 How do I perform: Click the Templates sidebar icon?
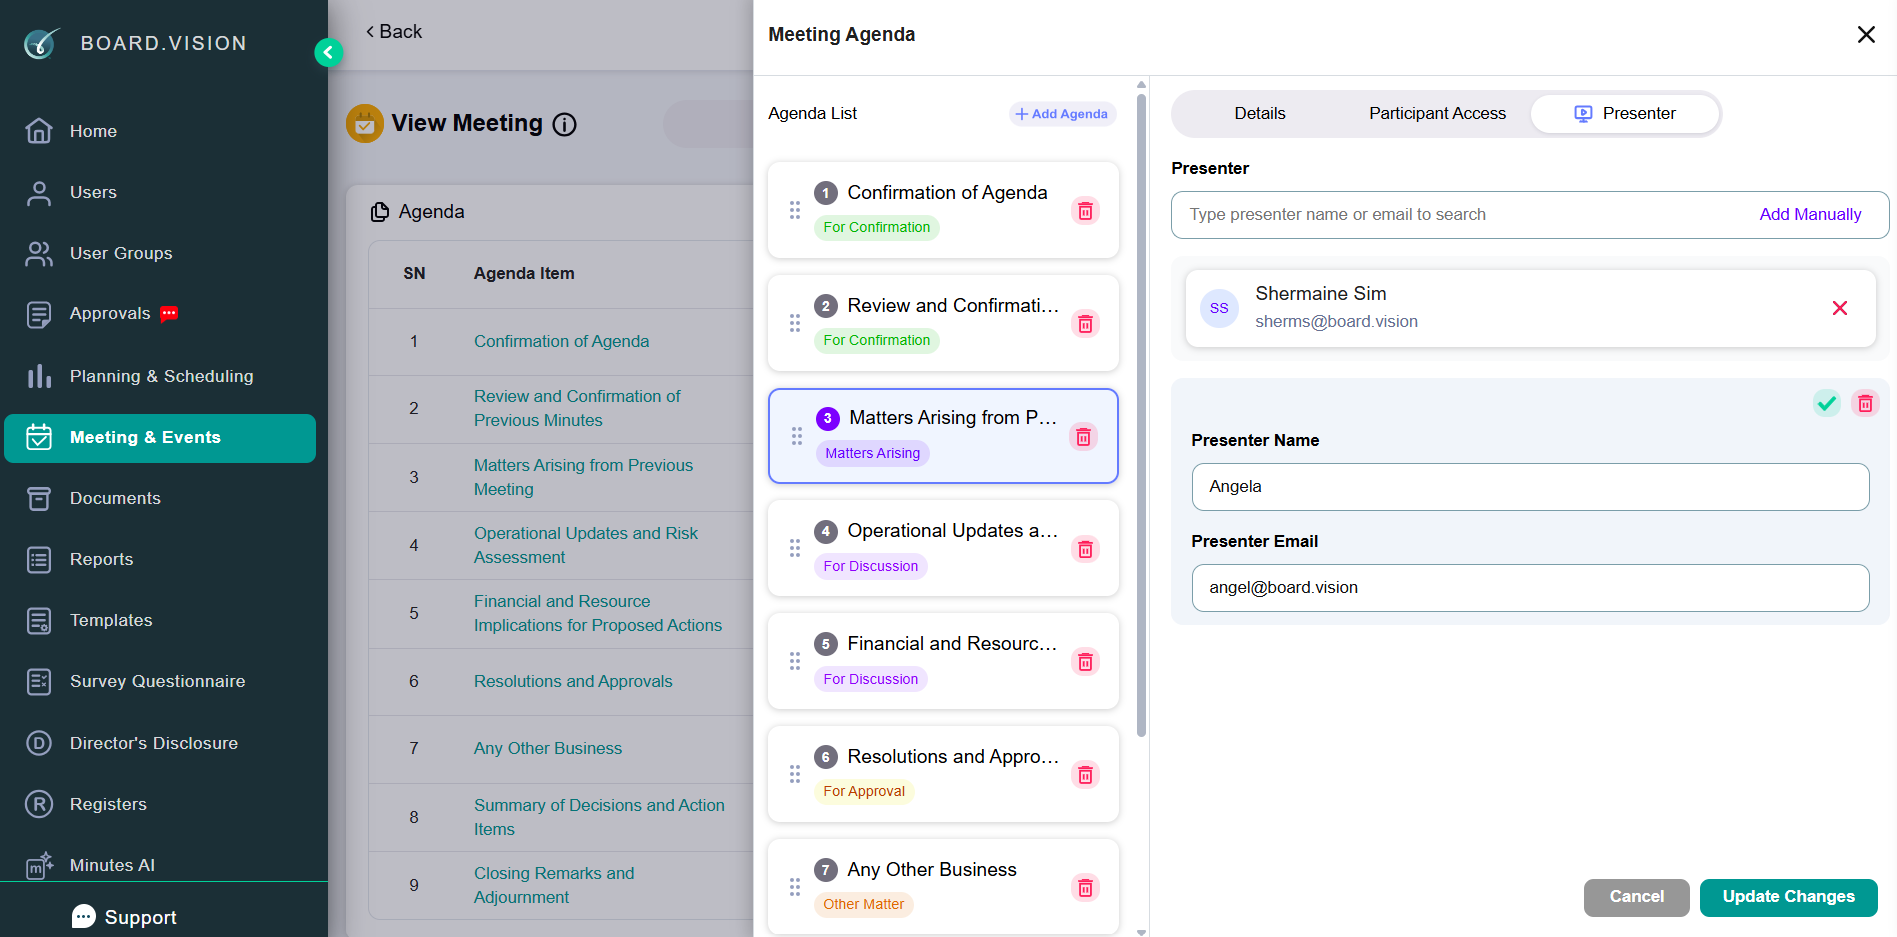(x=39, y=620)
